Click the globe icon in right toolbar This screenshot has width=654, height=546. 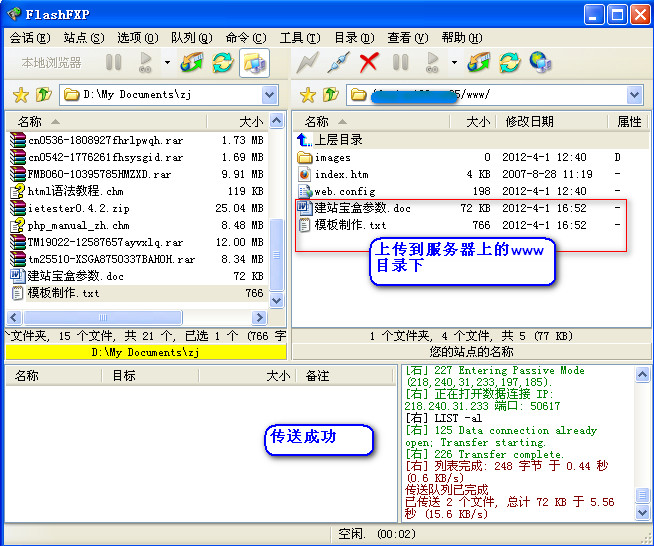(x=540, y=62)
